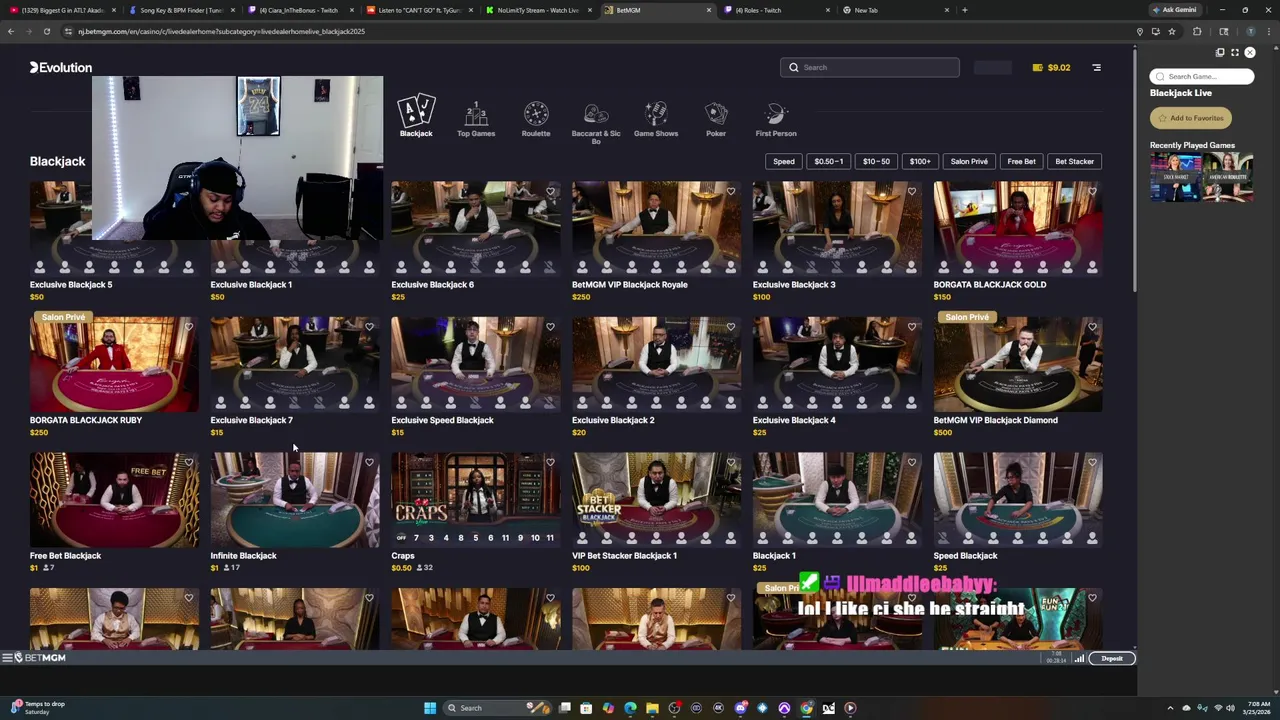This screenshot has height=720, width=1280.
Task: Open the Evolution lobby hamburger menu
Action: tap(1096, 68)
